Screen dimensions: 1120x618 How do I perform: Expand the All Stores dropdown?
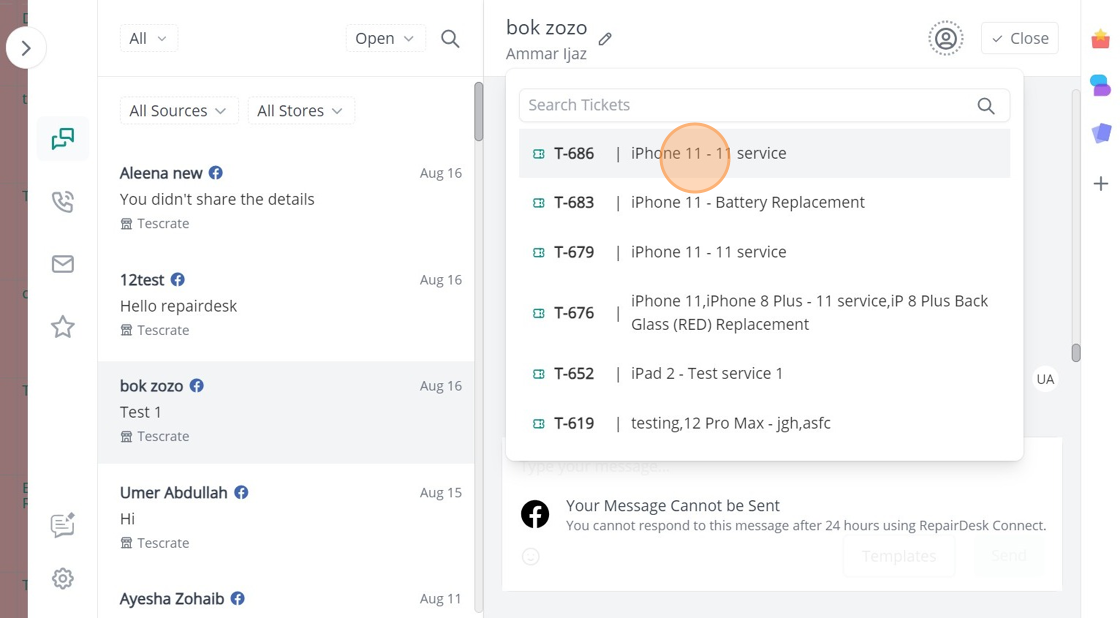click(x=301, y=111)
